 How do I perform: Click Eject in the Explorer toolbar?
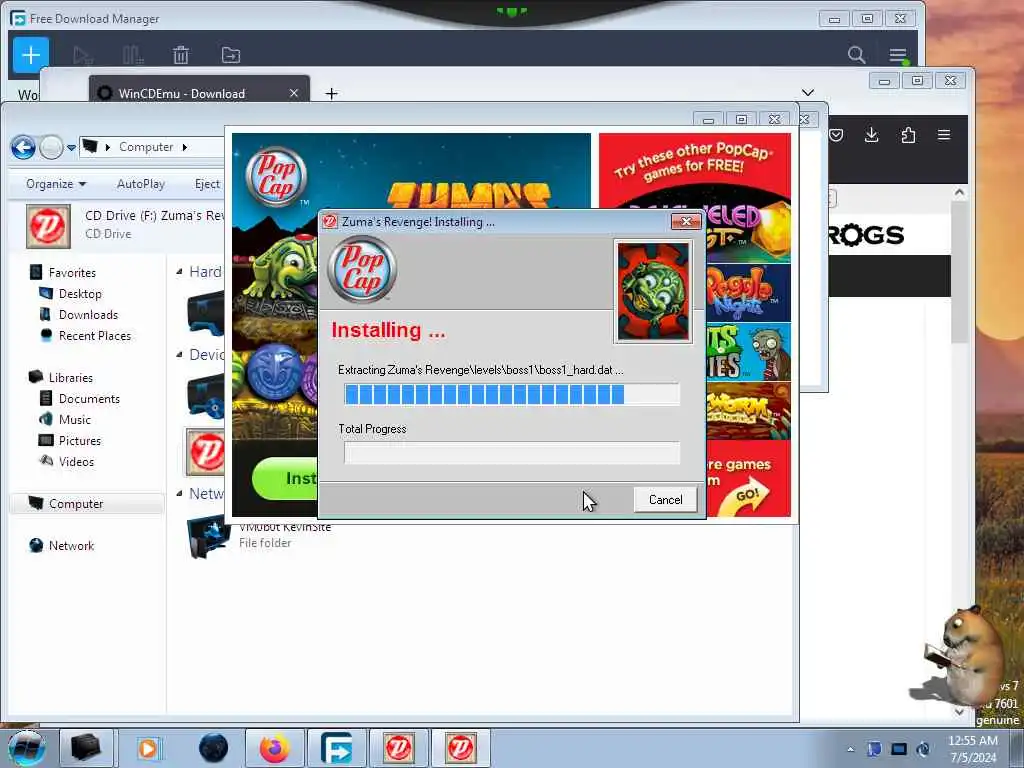[x=207, y=184]
